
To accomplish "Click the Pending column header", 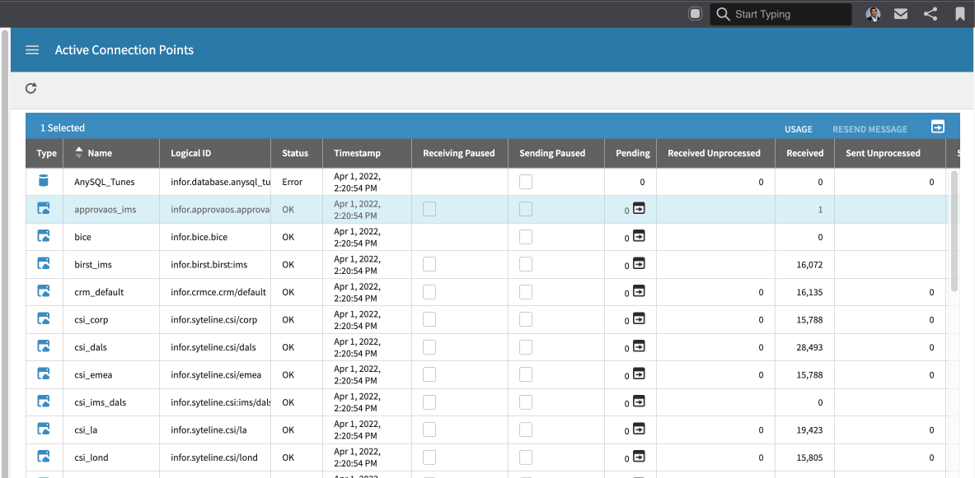I will (631, 153).
